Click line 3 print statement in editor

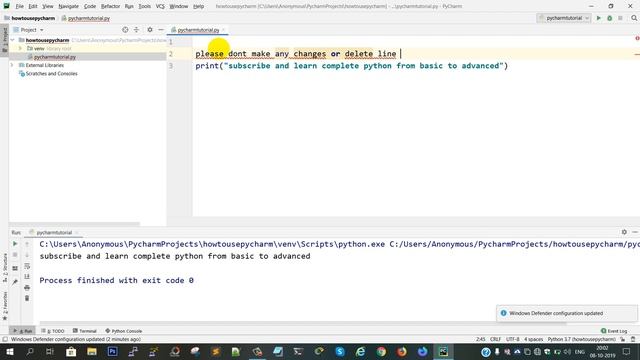point(351,66)
